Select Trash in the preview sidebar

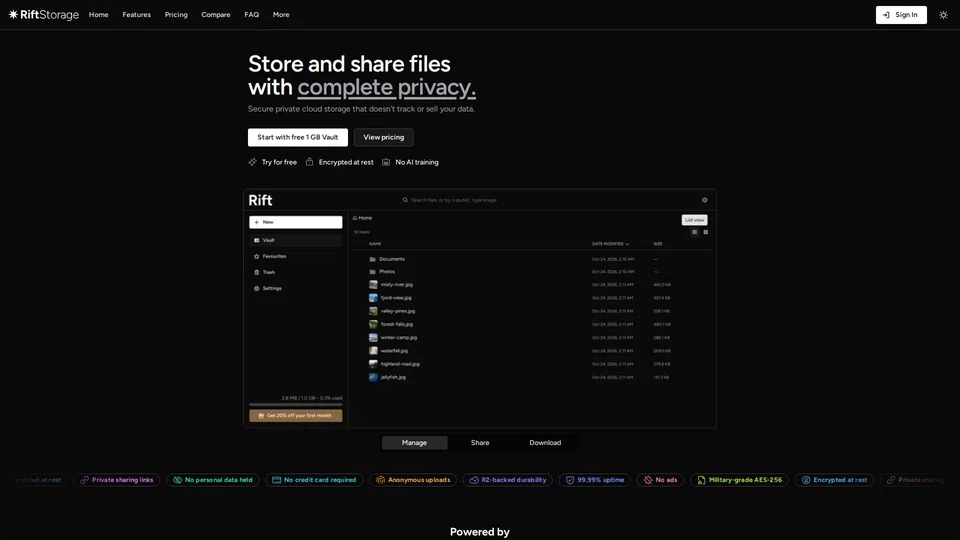point(296,272)
